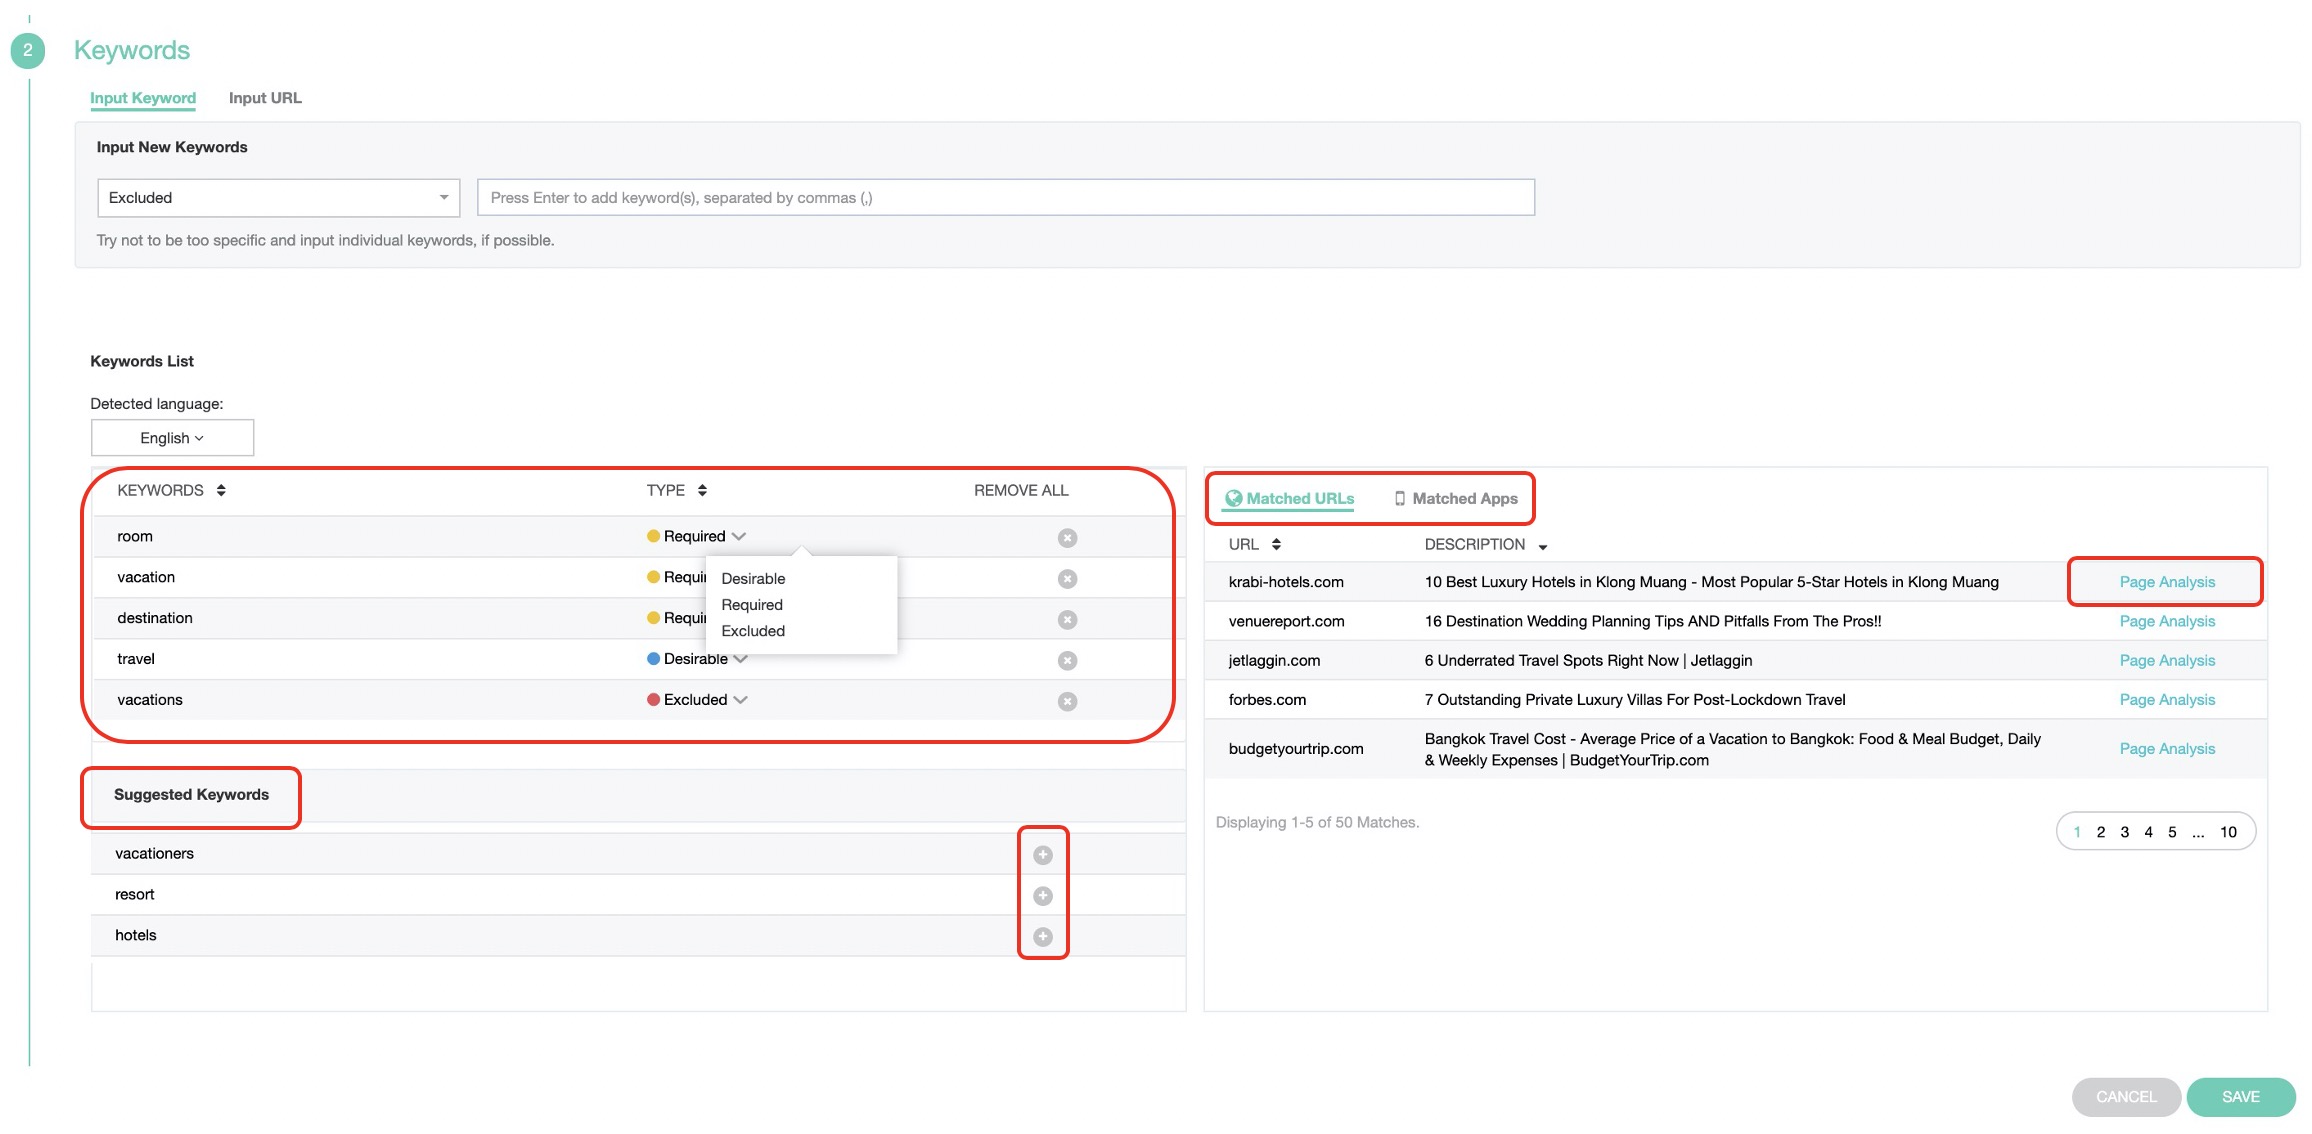Remove the 'room' keyword with its X icon
The height and width of the screenshot is (1134, 2312).
[1067, 538]
